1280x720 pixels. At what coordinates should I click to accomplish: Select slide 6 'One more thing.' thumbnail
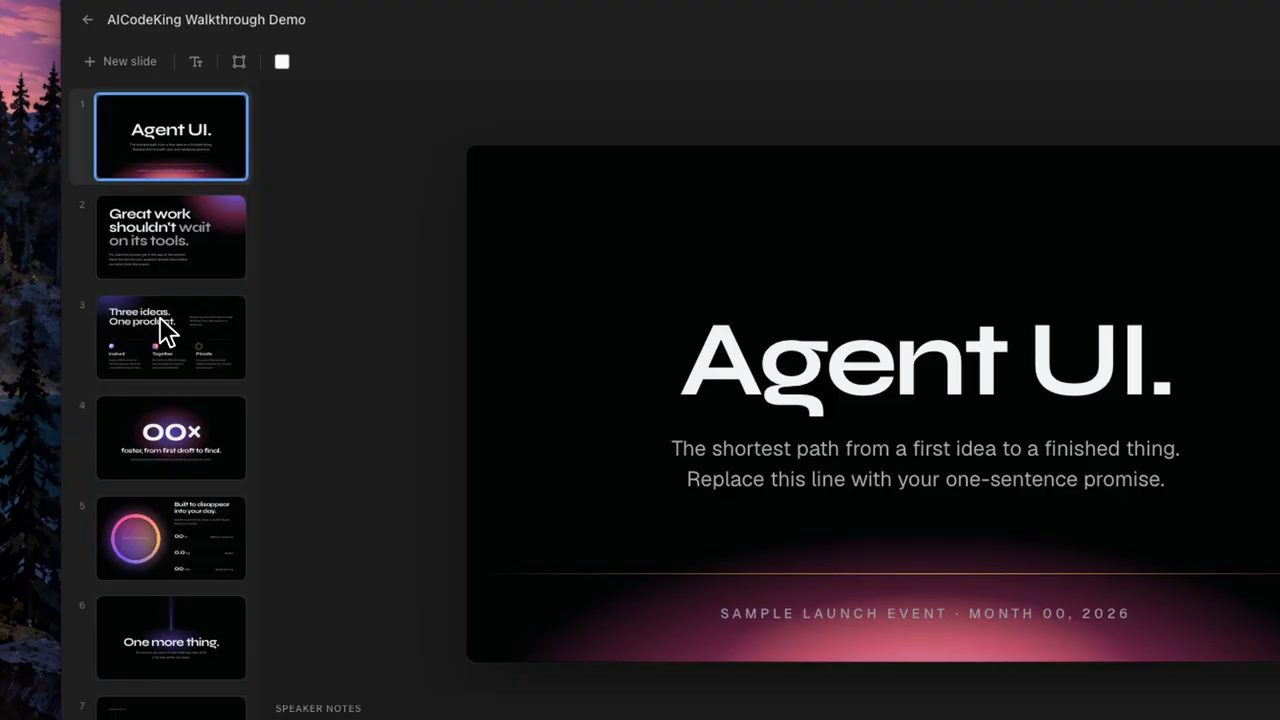(x=171, y=638)
